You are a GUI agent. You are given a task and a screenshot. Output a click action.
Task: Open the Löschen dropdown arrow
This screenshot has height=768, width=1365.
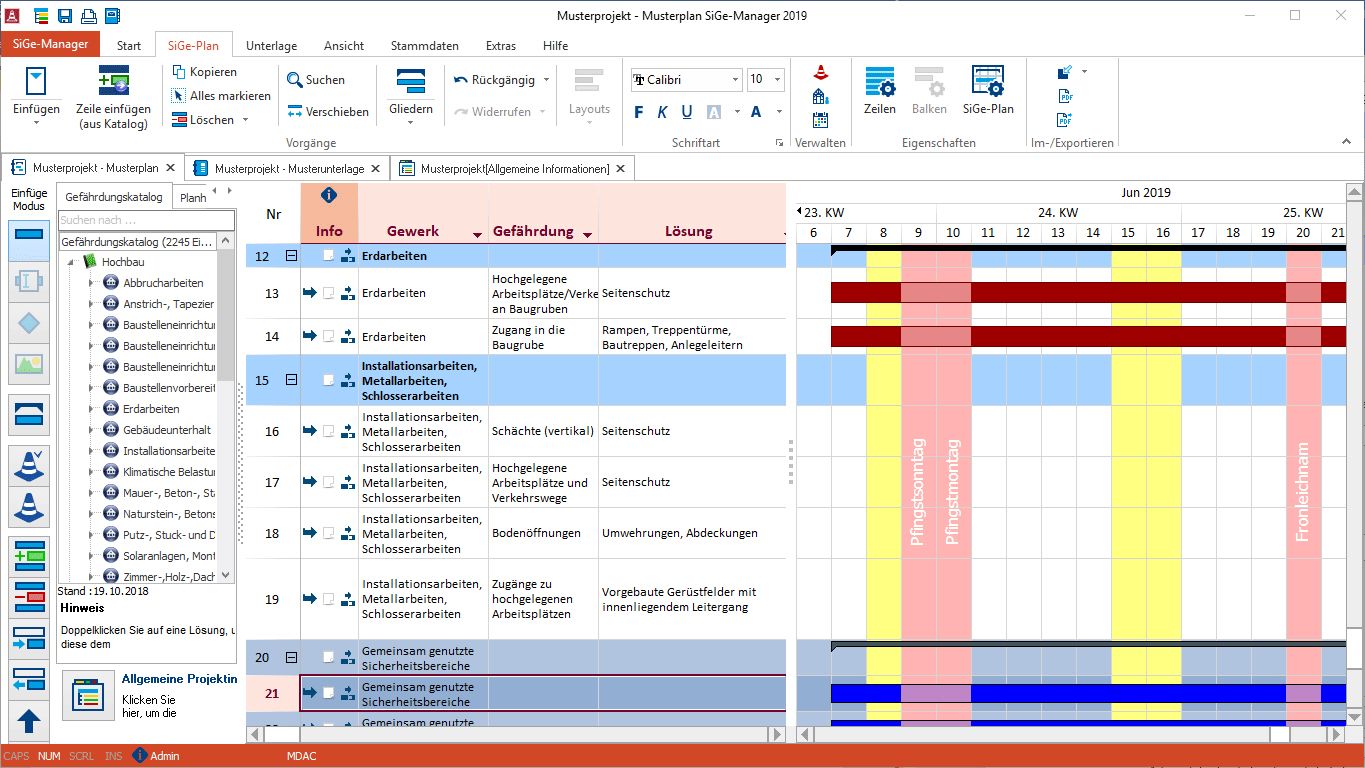[245, 120]
